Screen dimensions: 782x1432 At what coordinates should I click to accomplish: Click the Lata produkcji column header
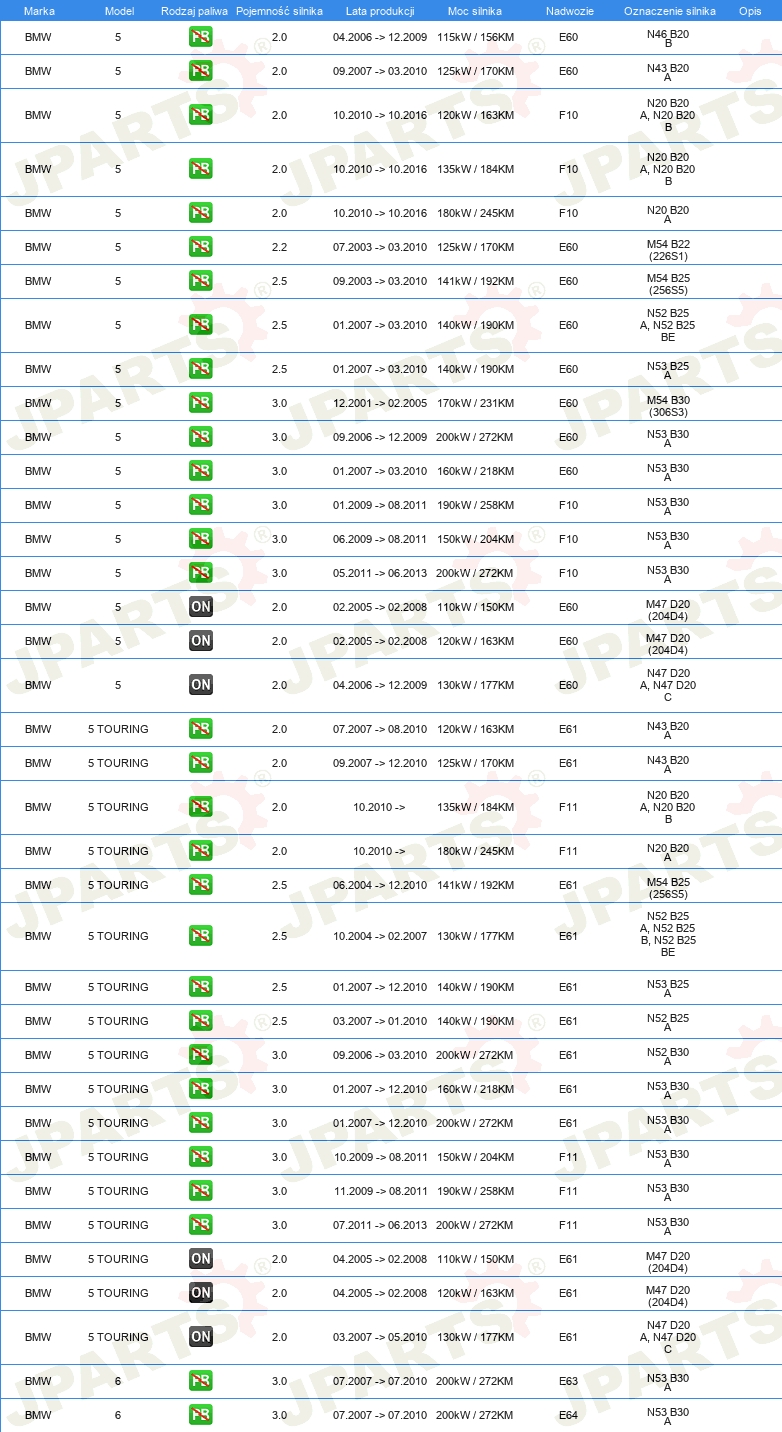coord(380,11)
